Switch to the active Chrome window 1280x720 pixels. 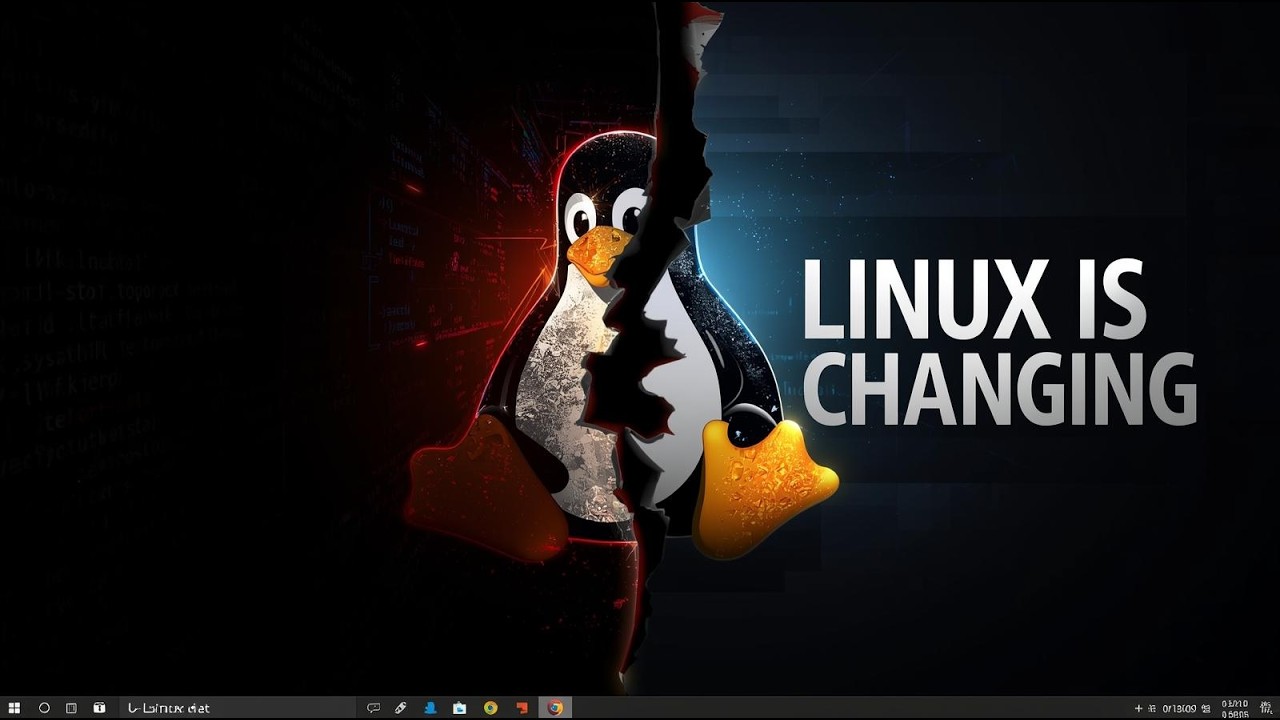pyautogui.click(x=554, y=708)
